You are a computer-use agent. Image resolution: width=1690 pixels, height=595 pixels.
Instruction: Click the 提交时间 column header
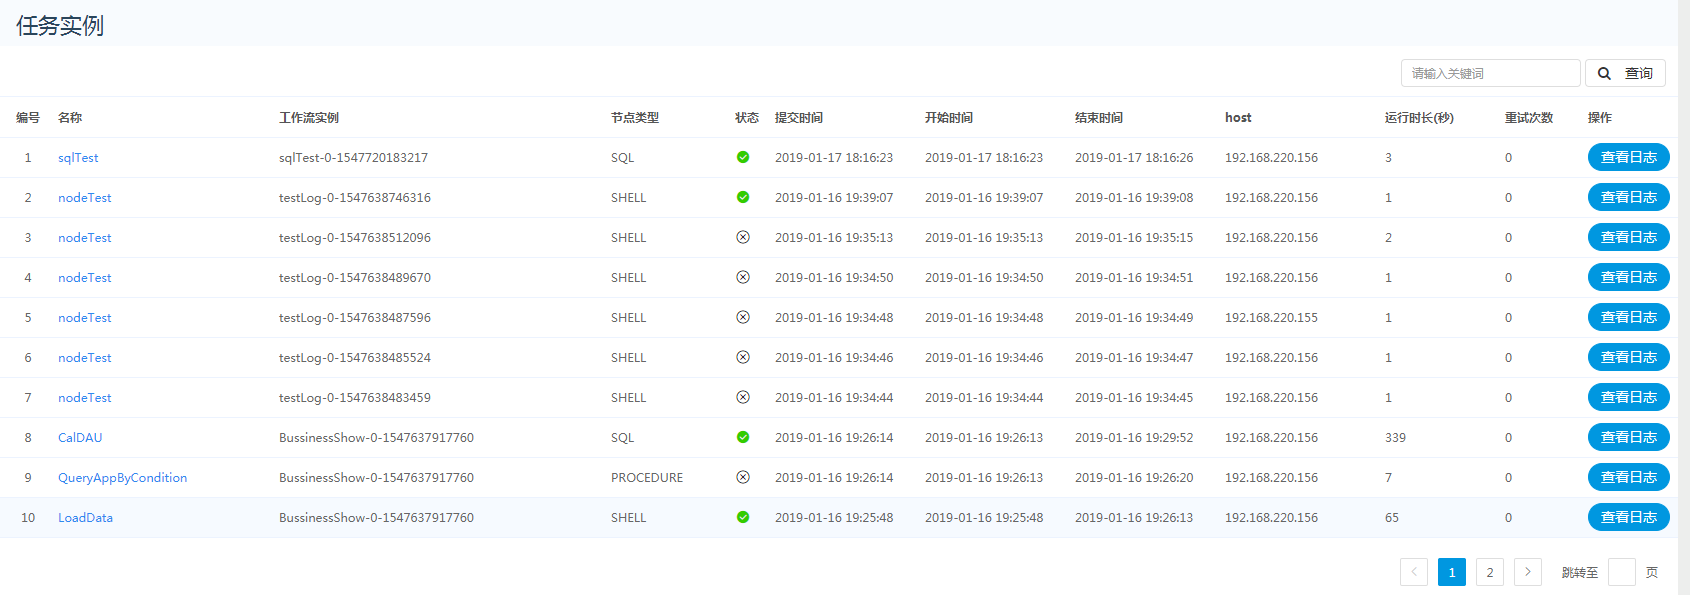click(x=799, y=118)
